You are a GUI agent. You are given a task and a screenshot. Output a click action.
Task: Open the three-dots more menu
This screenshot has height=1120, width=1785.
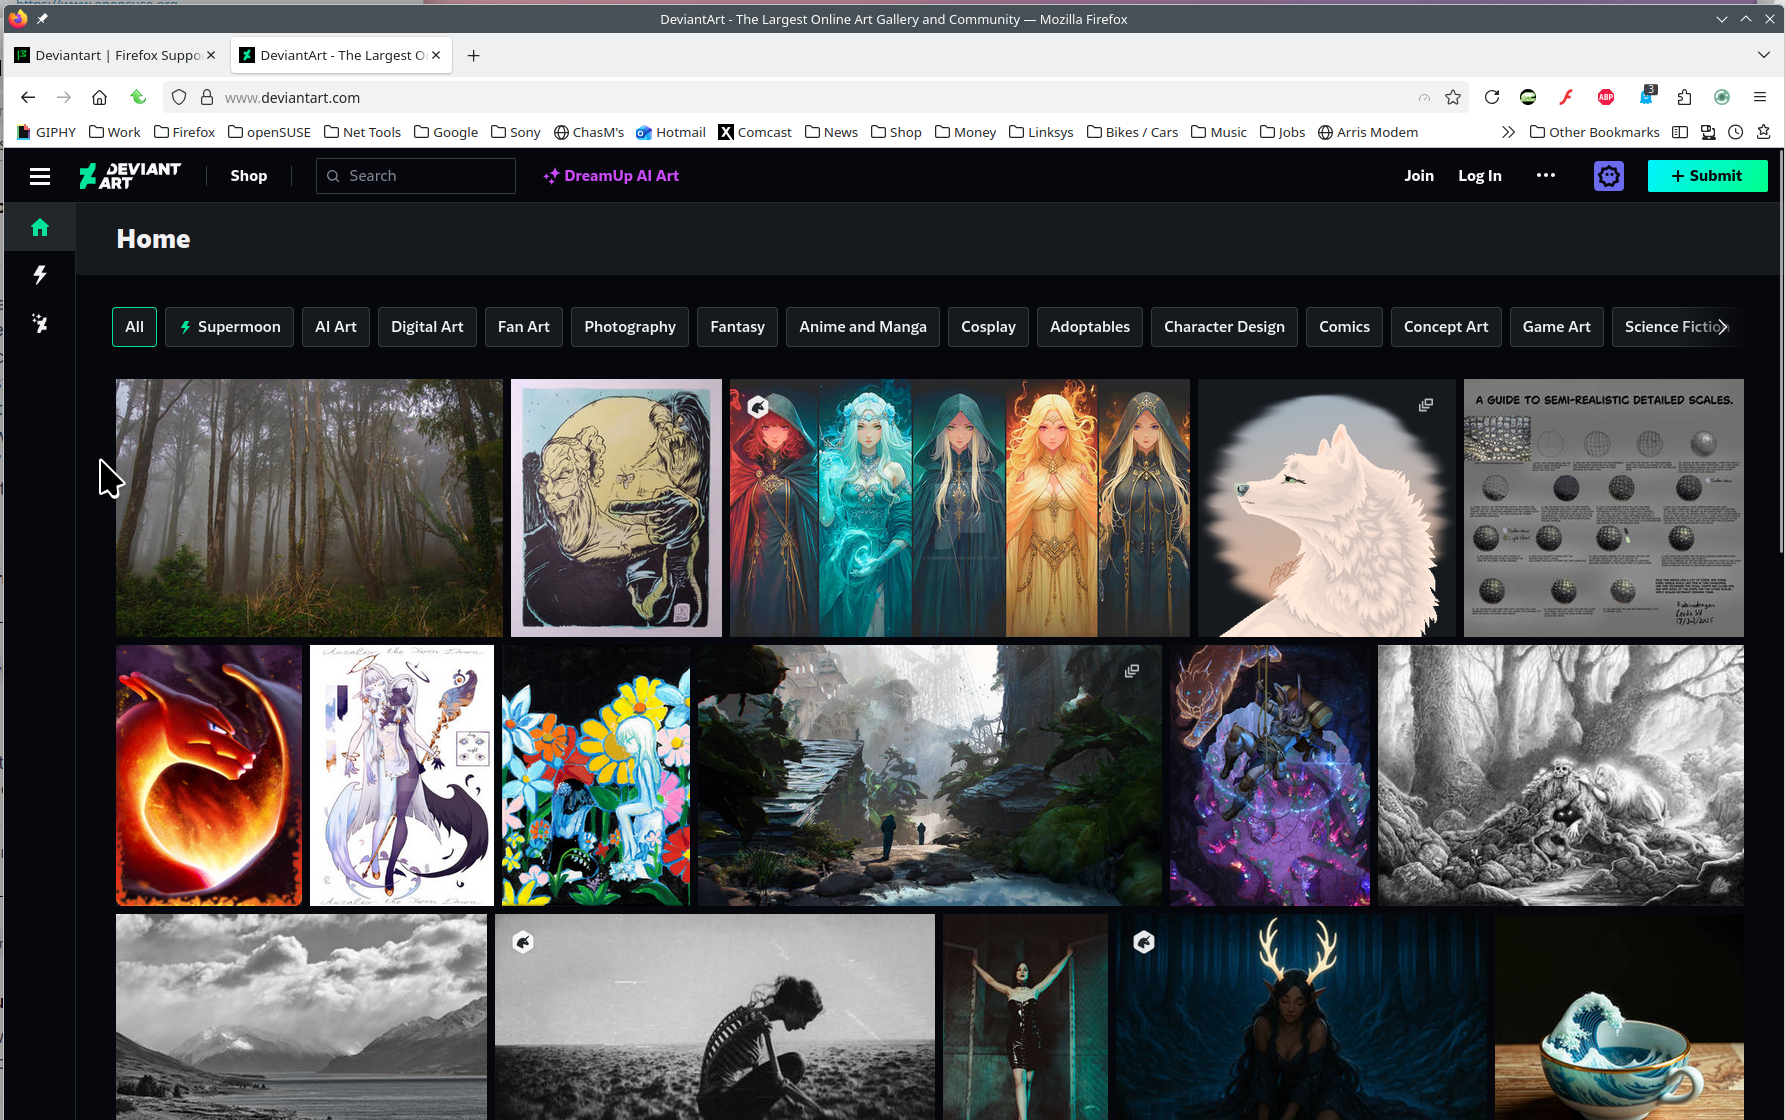pos(1546,176)
